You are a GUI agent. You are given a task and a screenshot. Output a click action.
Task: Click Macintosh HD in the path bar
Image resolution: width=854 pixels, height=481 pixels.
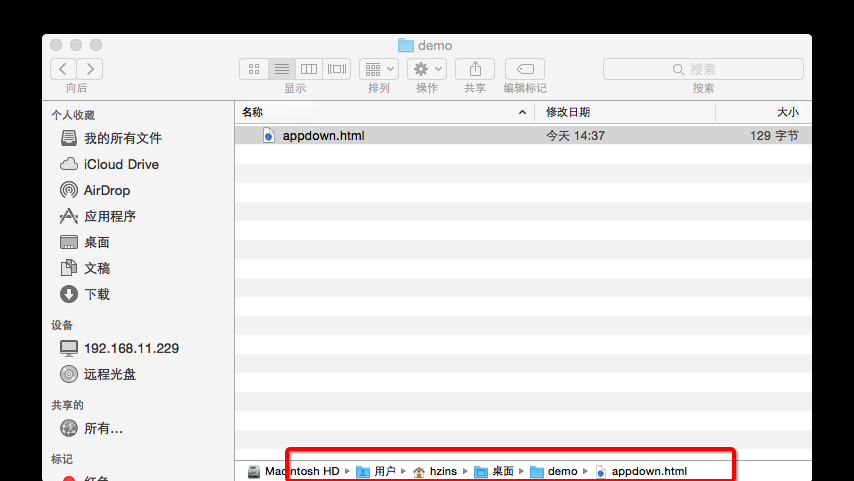tap(293, 471)
